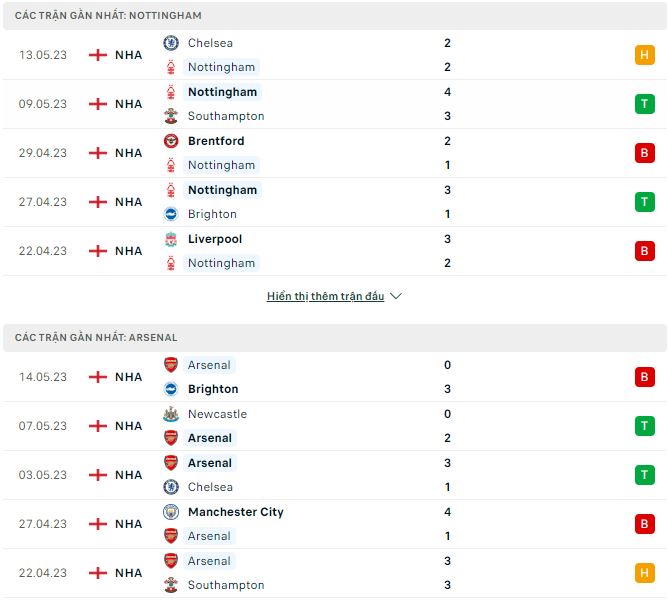Open the Brentford team name link
The height and width of the screenshot is (601, 668).
pyautogui.click(x=215, y=141)
